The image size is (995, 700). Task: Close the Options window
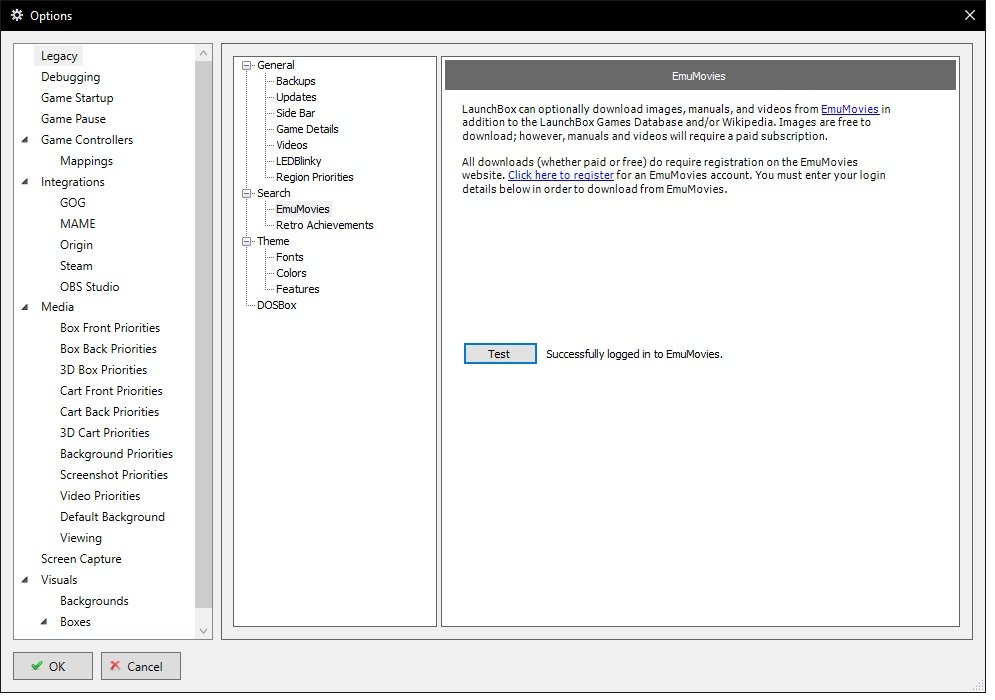970,15
